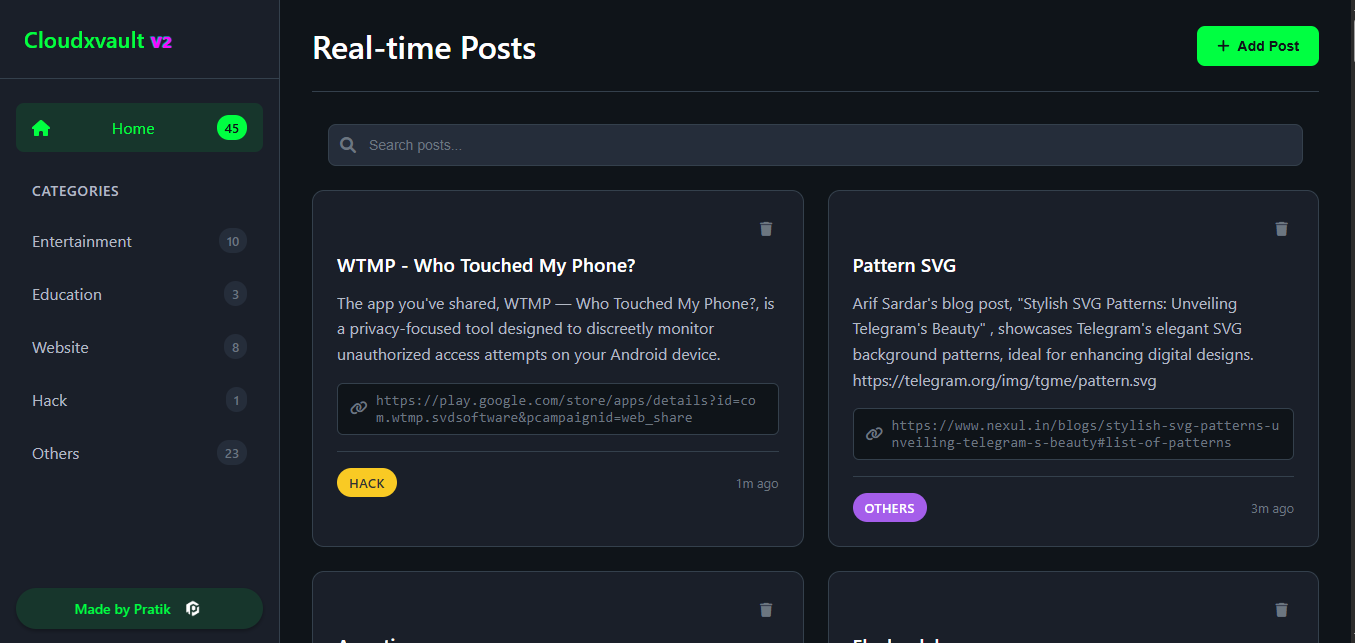This screenshot has width=1355, height=643.
Task: Click trash icon on bottom-left partial card
Action: coord(766,610)
